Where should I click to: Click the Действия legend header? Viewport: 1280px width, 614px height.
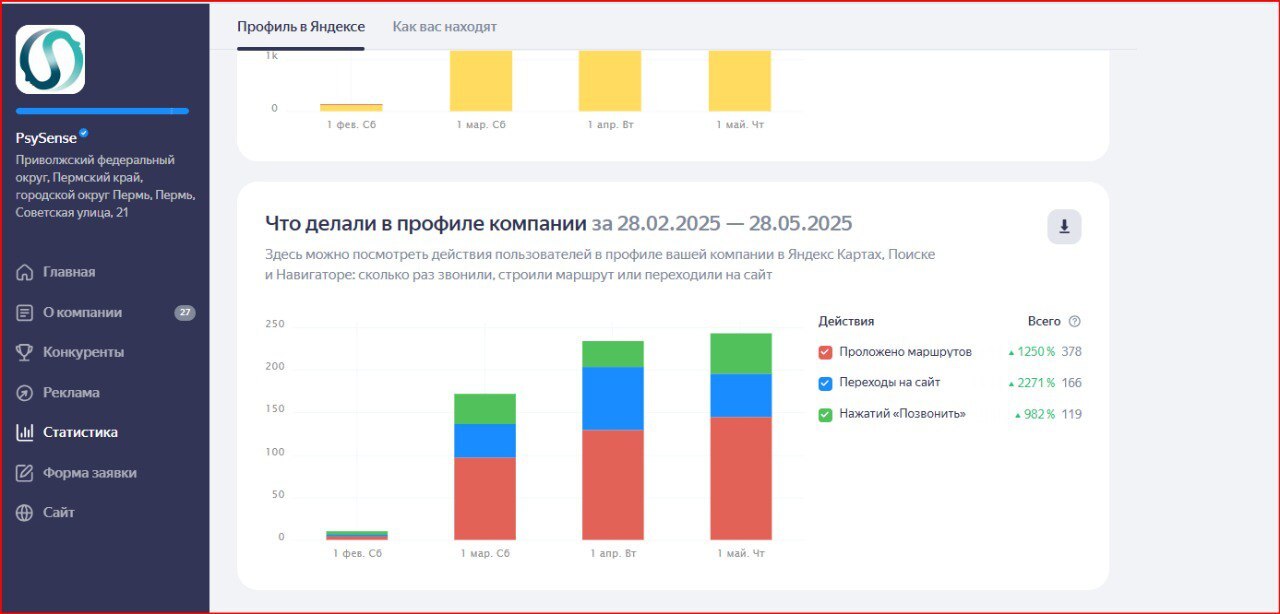[846, 321]
